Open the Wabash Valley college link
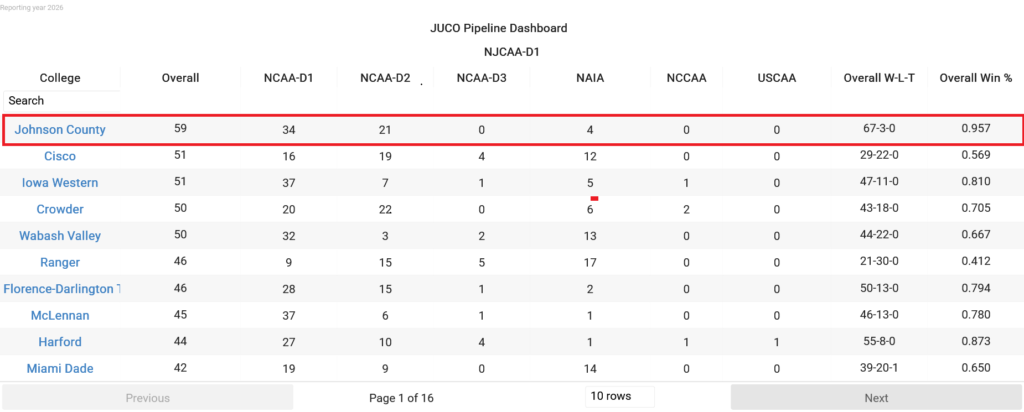Viewport: 1024px width, 412px height. [x=60, y=236]
